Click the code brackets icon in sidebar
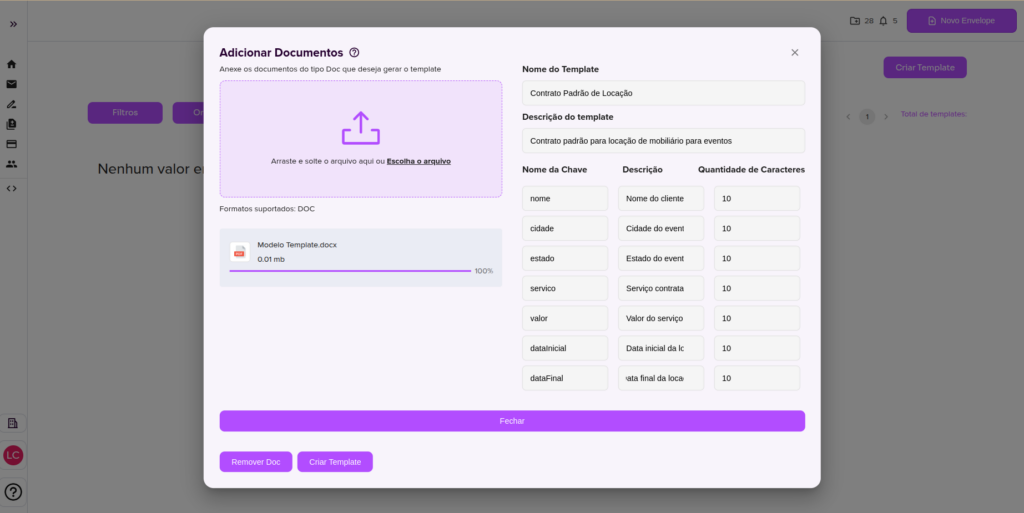 [12, 188]
